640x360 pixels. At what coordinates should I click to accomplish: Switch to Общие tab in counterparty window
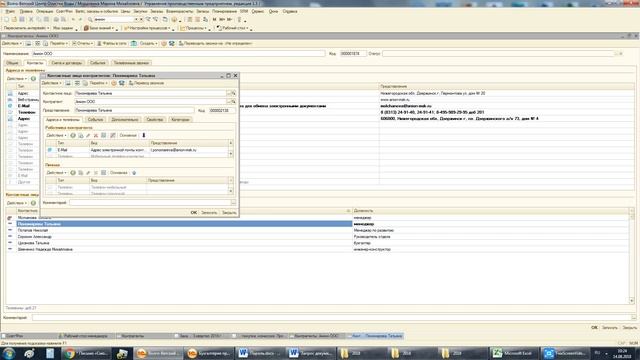(x=12, y=63)
